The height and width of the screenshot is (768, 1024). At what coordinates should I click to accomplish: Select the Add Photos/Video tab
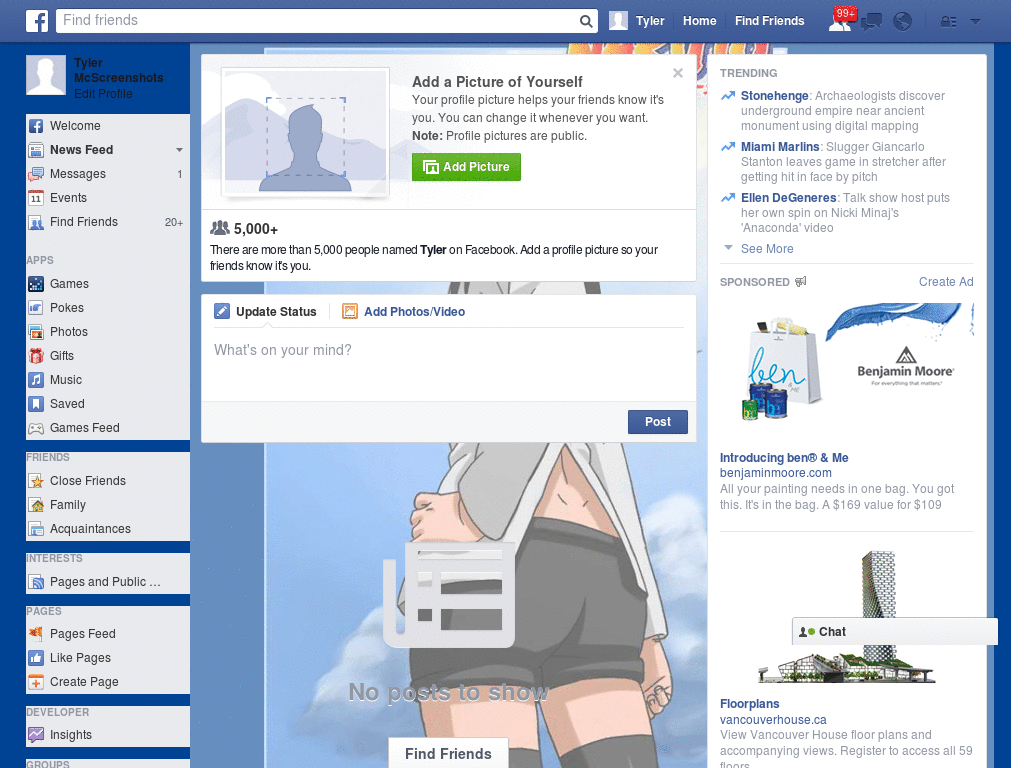click(x=404, y=312)
